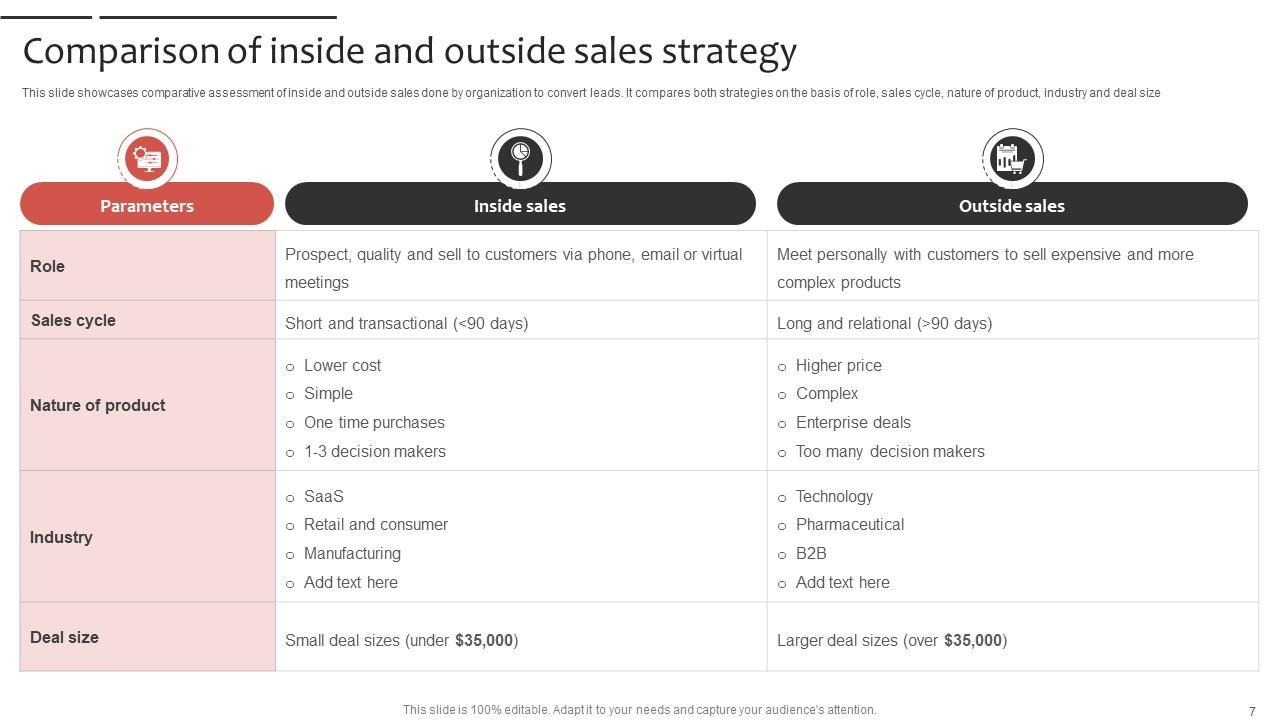Click 'Add text here' in the Outside sales column
1280x720 pixels.
[842, 582]
